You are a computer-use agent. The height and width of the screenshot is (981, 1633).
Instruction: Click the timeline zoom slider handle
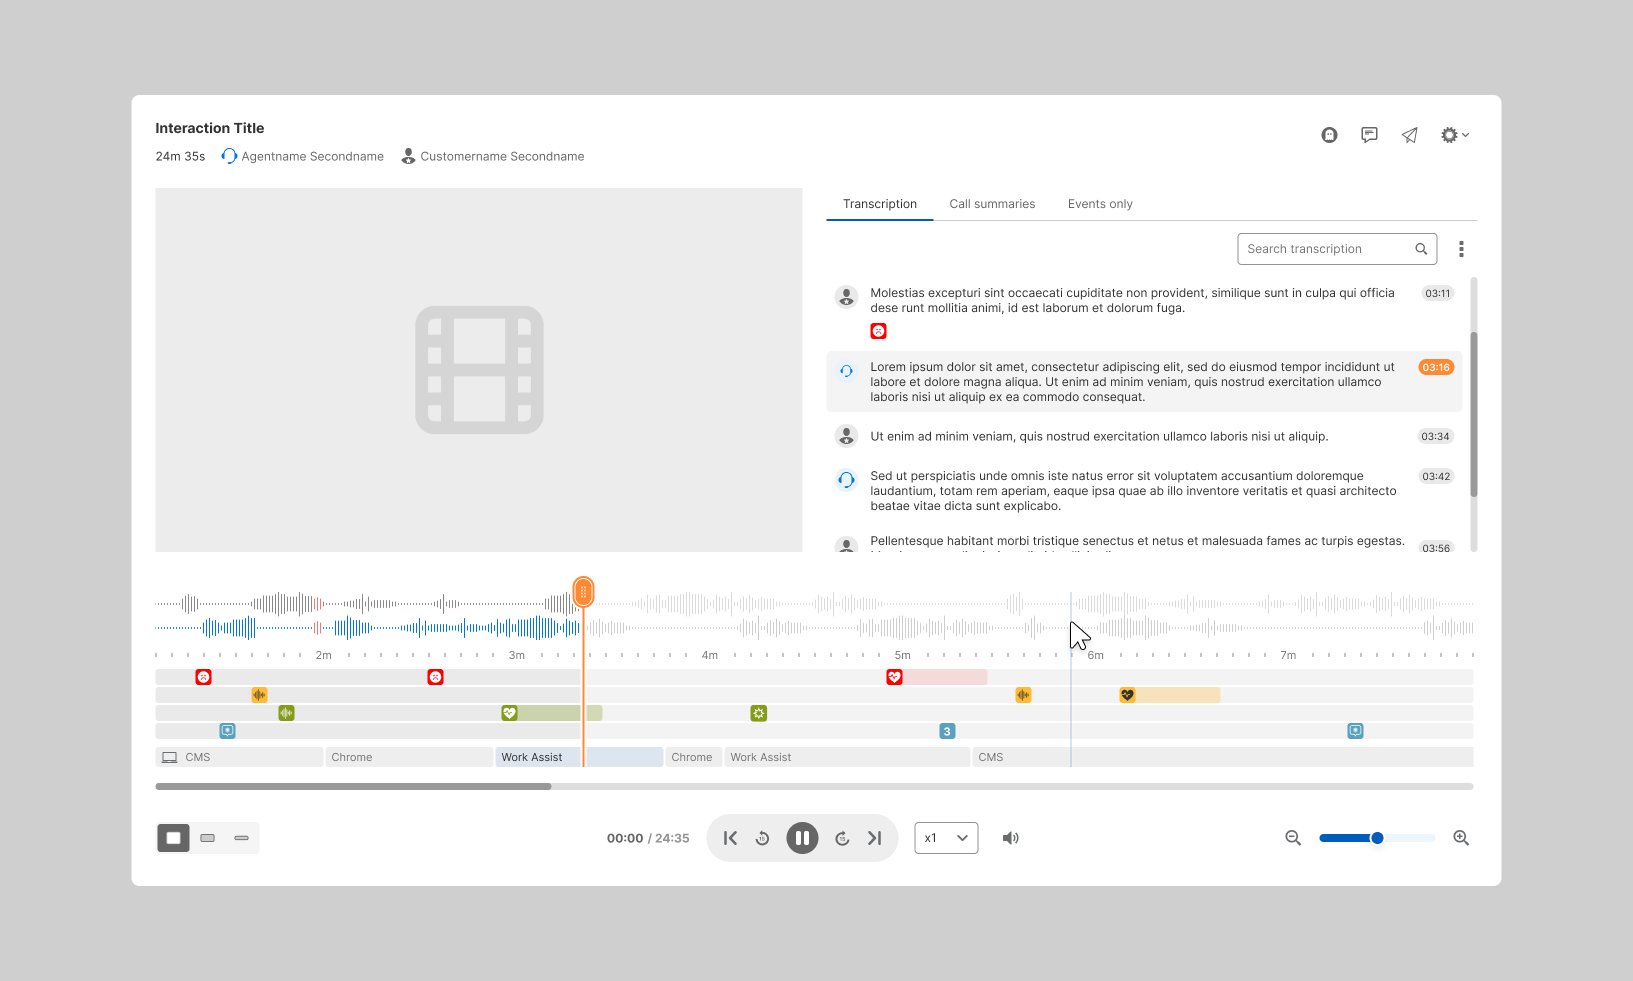click(1377, 838)
